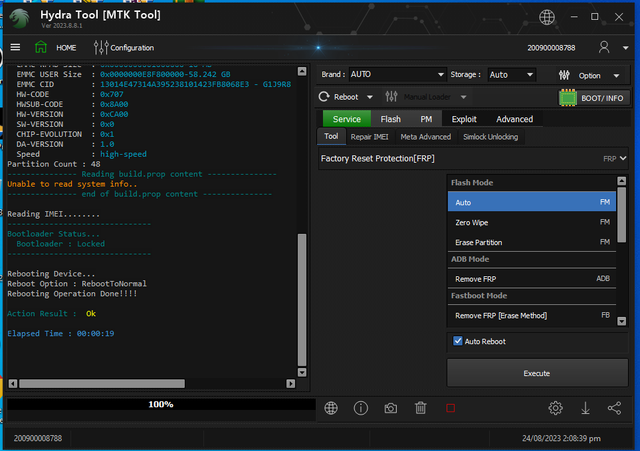Open settings gear icon at bottom
640x451 pixels.
pyautogui.click(x=556, y=408)
